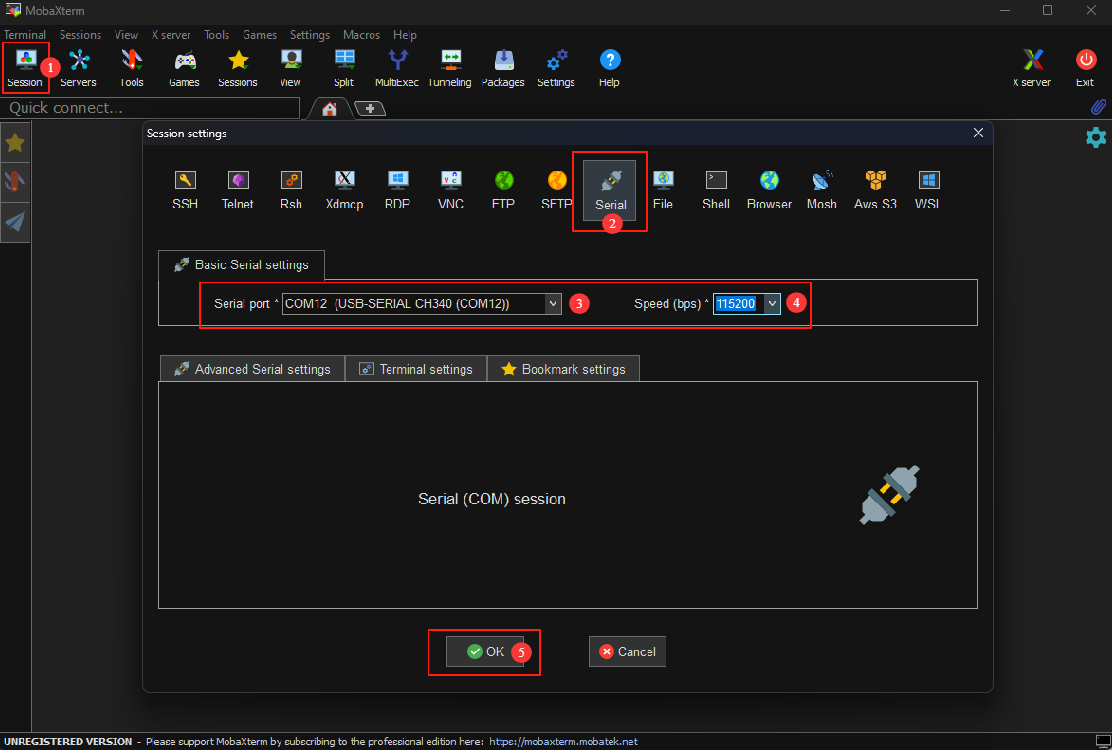Choose the SSH session type icon
Viewport: 1112px width, 750px height.
pos(185,188)
